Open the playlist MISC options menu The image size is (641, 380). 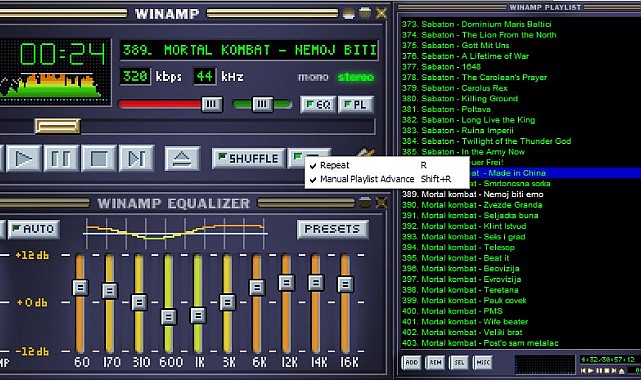point(482,362)
